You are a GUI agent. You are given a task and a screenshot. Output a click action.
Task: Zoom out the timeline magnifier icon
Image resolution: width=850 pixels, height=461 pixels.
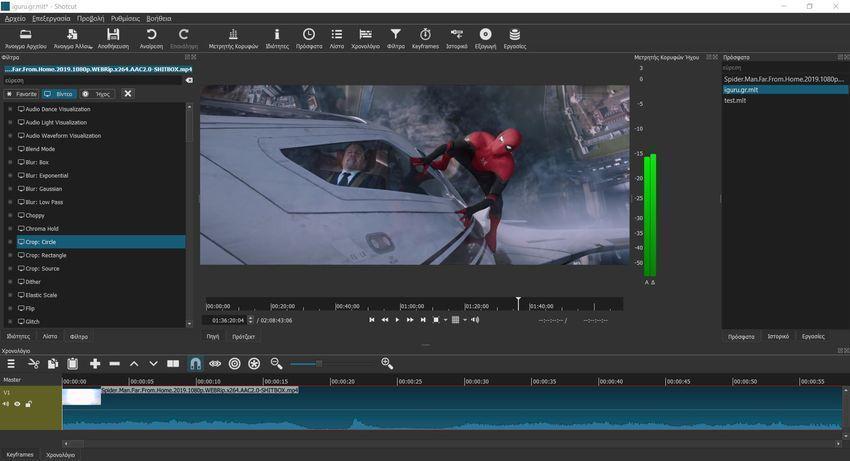click(276, 363)
